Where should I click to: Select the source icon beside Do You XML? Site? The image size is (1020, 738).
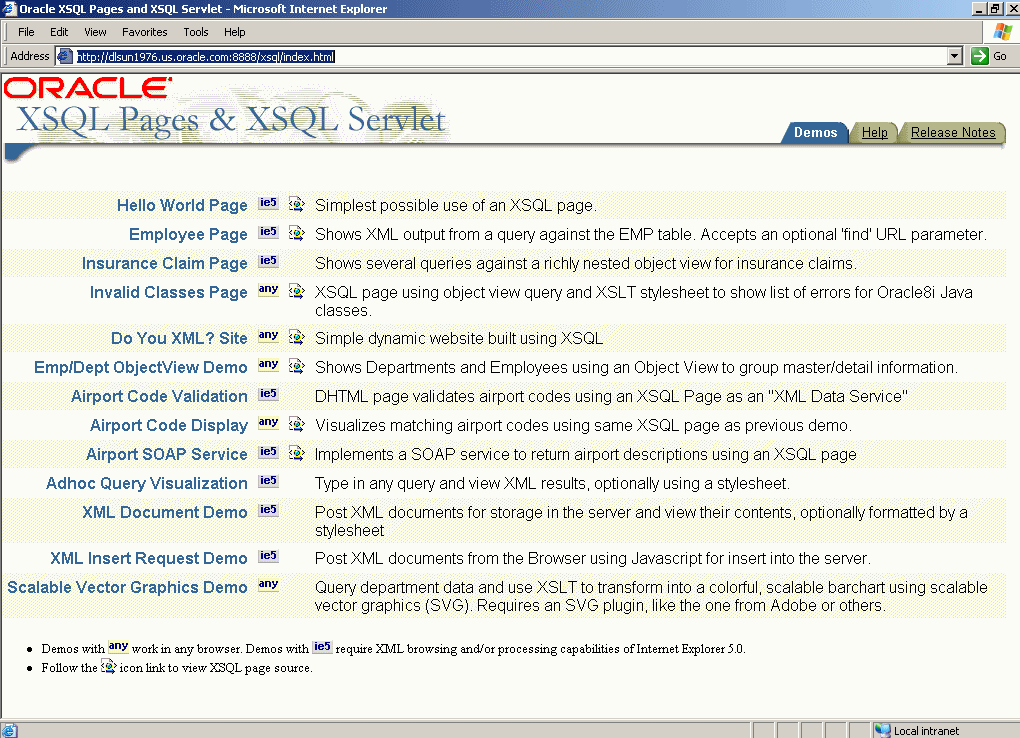[296, 337]
